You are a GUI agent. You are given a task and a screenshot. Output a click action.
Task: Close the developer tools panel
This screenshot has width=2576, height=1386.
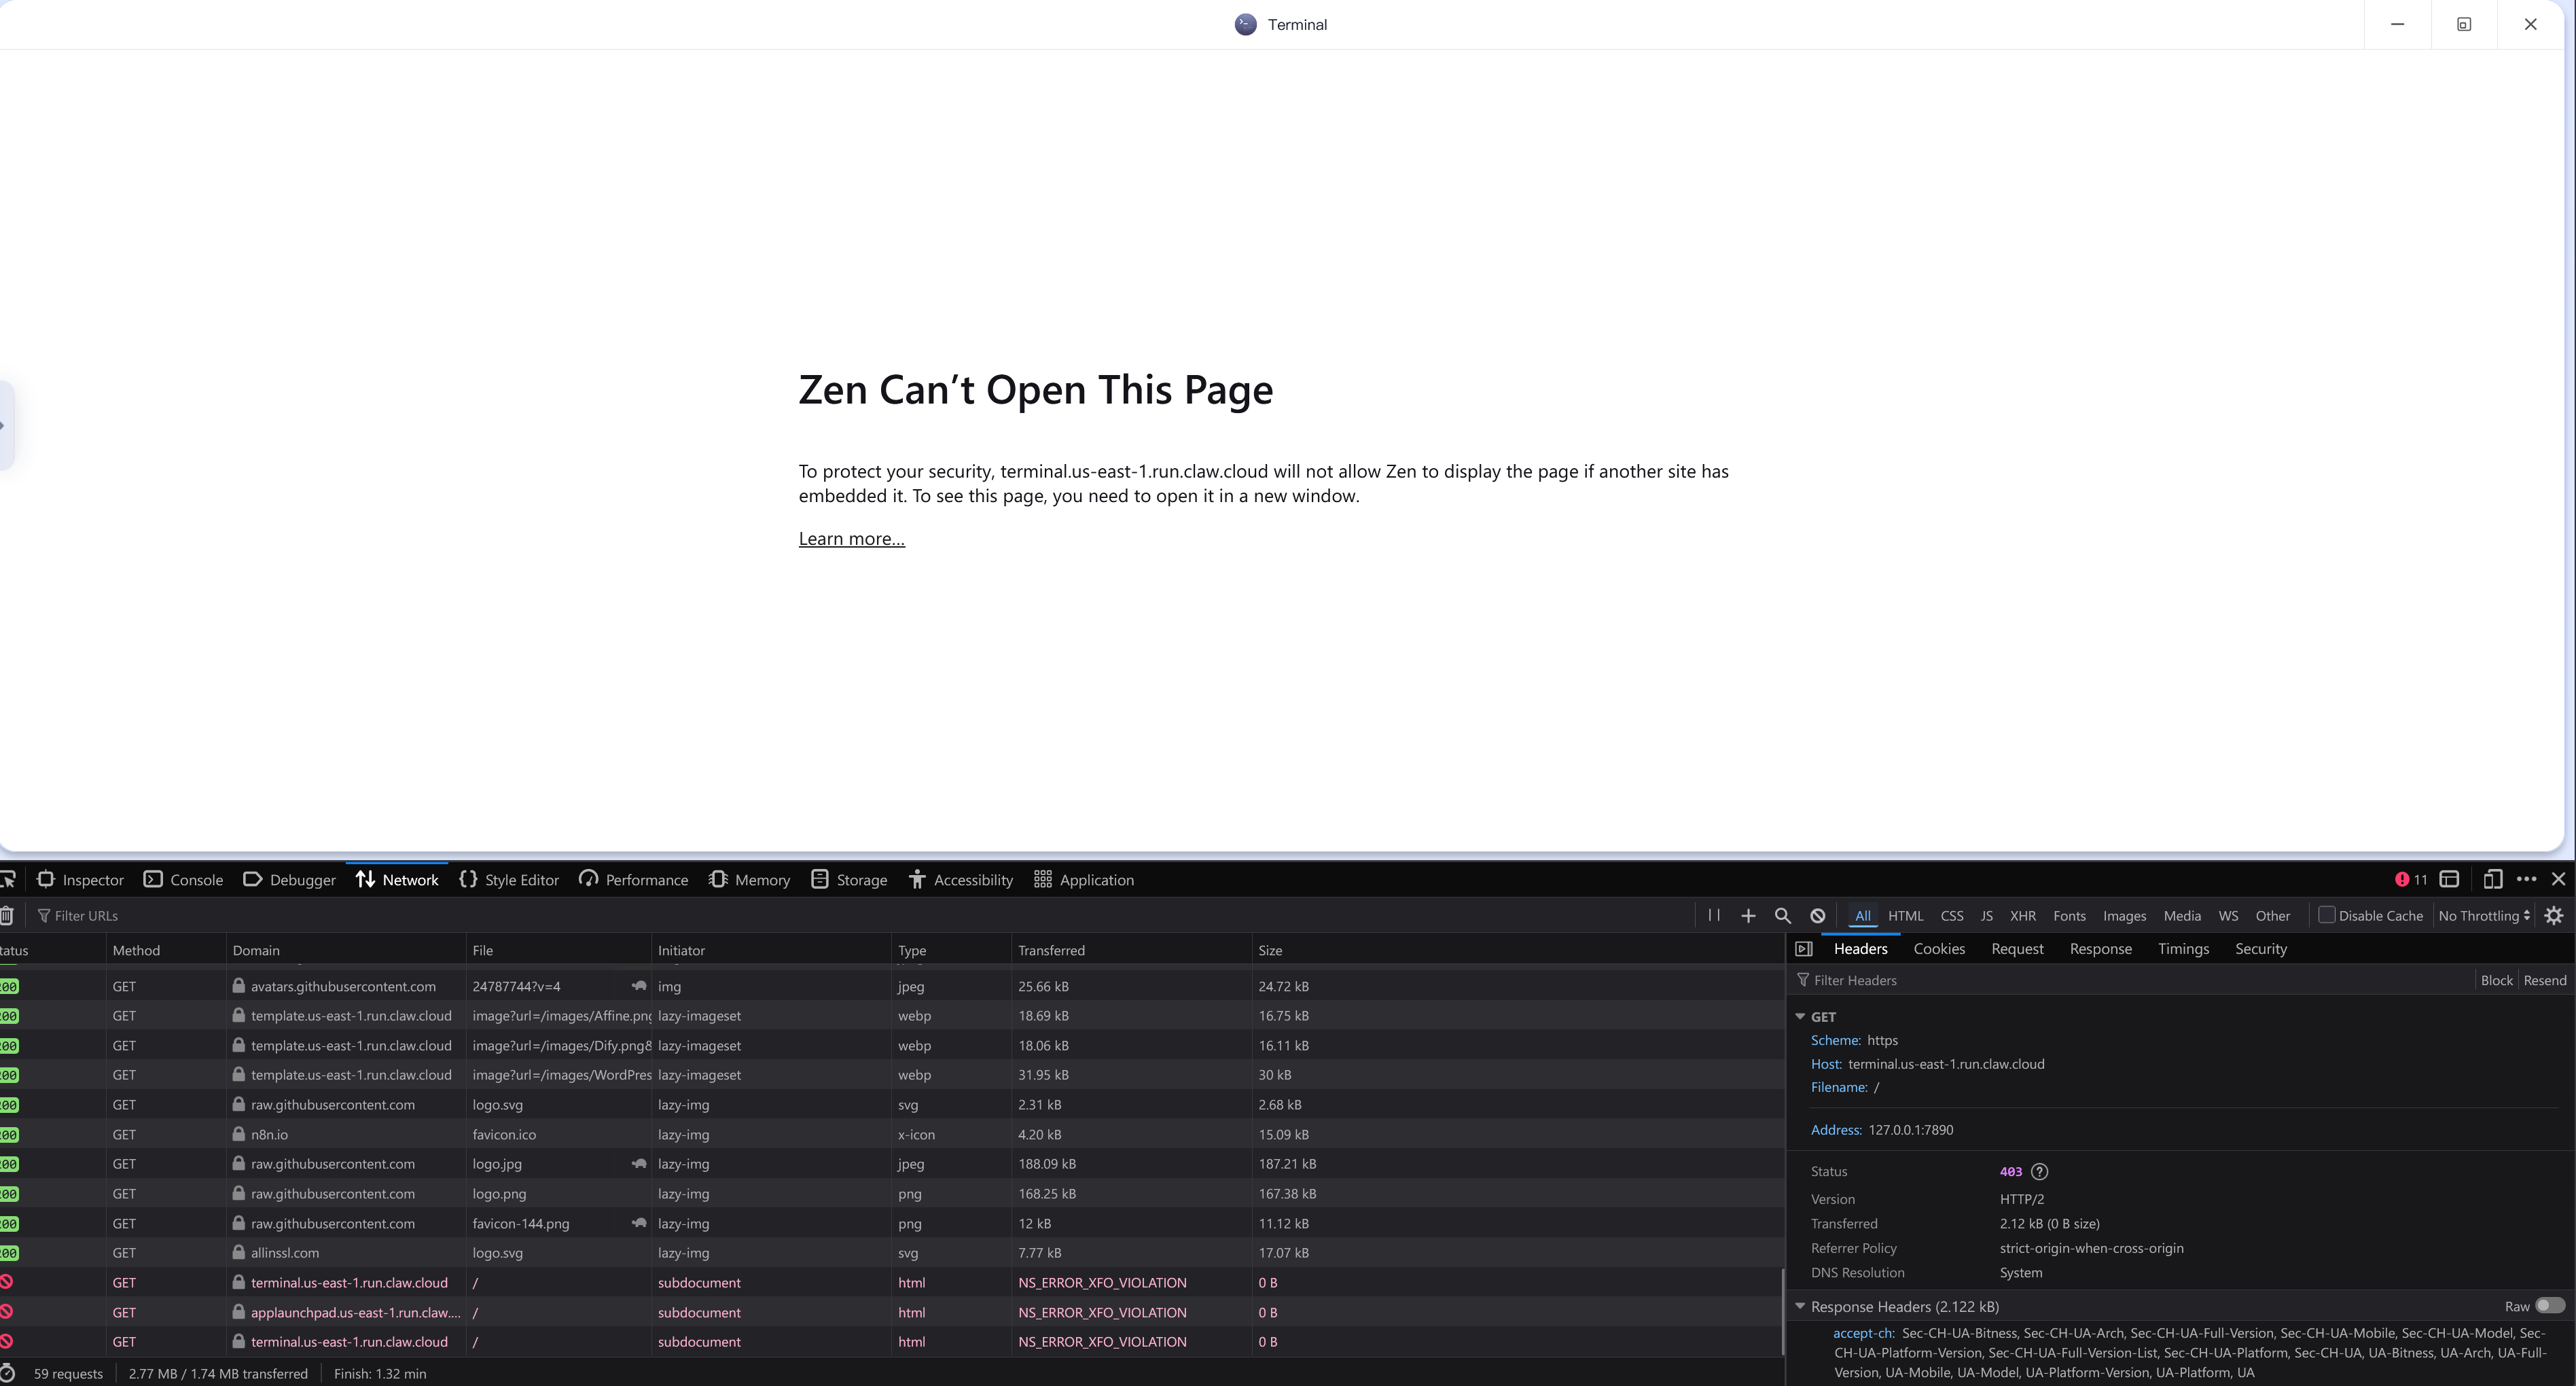tap(2558, 879)
